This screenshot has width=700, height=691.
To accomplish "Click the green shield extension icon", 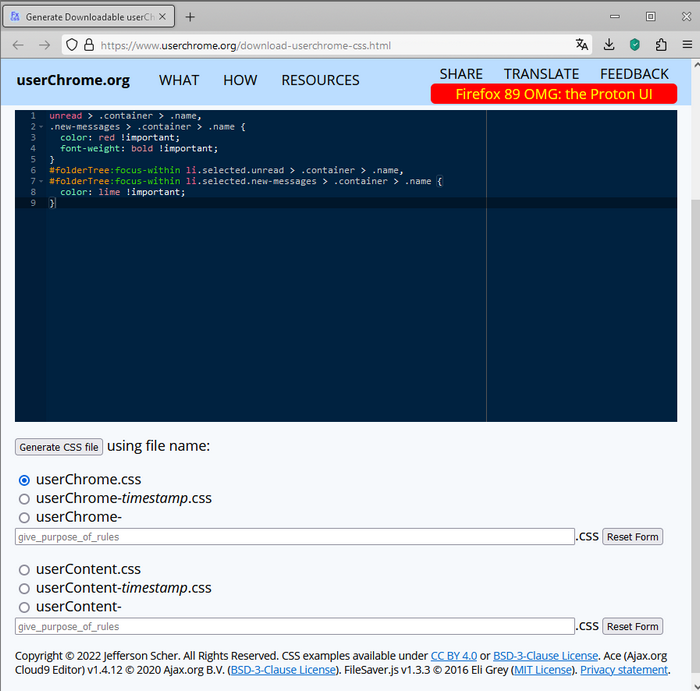I will tap(635, 45).
